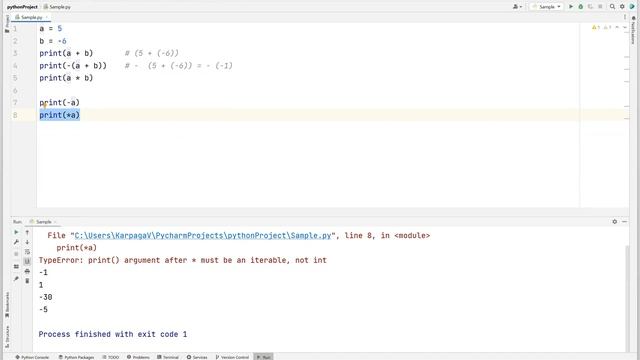Image resolution: width=640 pixels, height=360 pixels.
Task: Click the restore layout icon in Run panel
Action: click(x=16, y=267)
